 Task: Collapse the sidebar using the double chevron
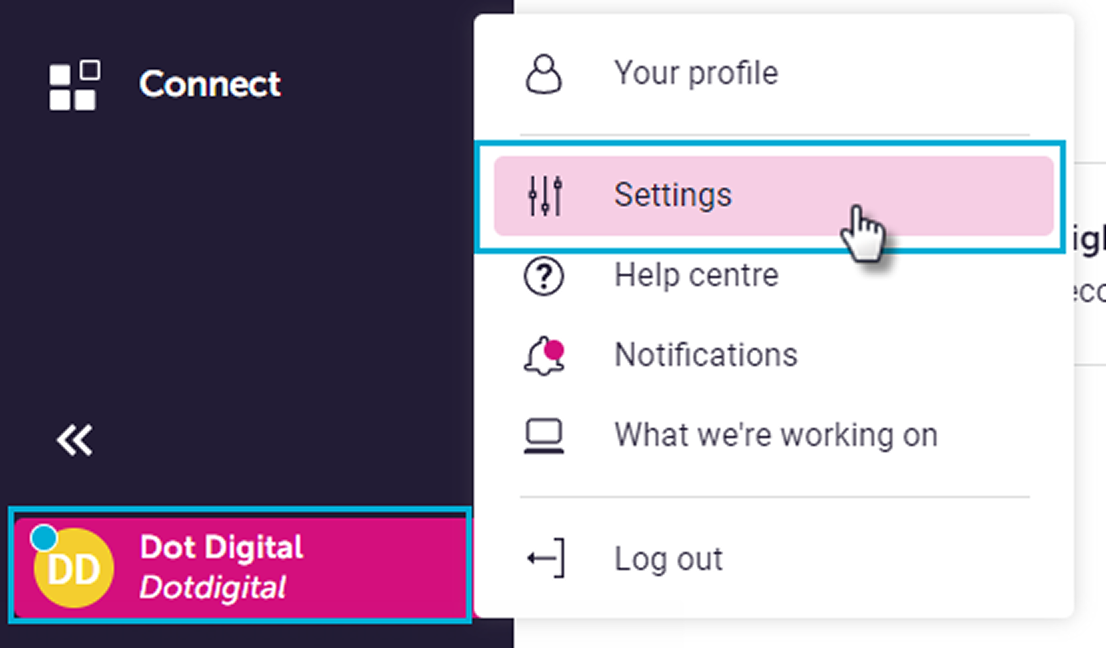pos(74,438)
